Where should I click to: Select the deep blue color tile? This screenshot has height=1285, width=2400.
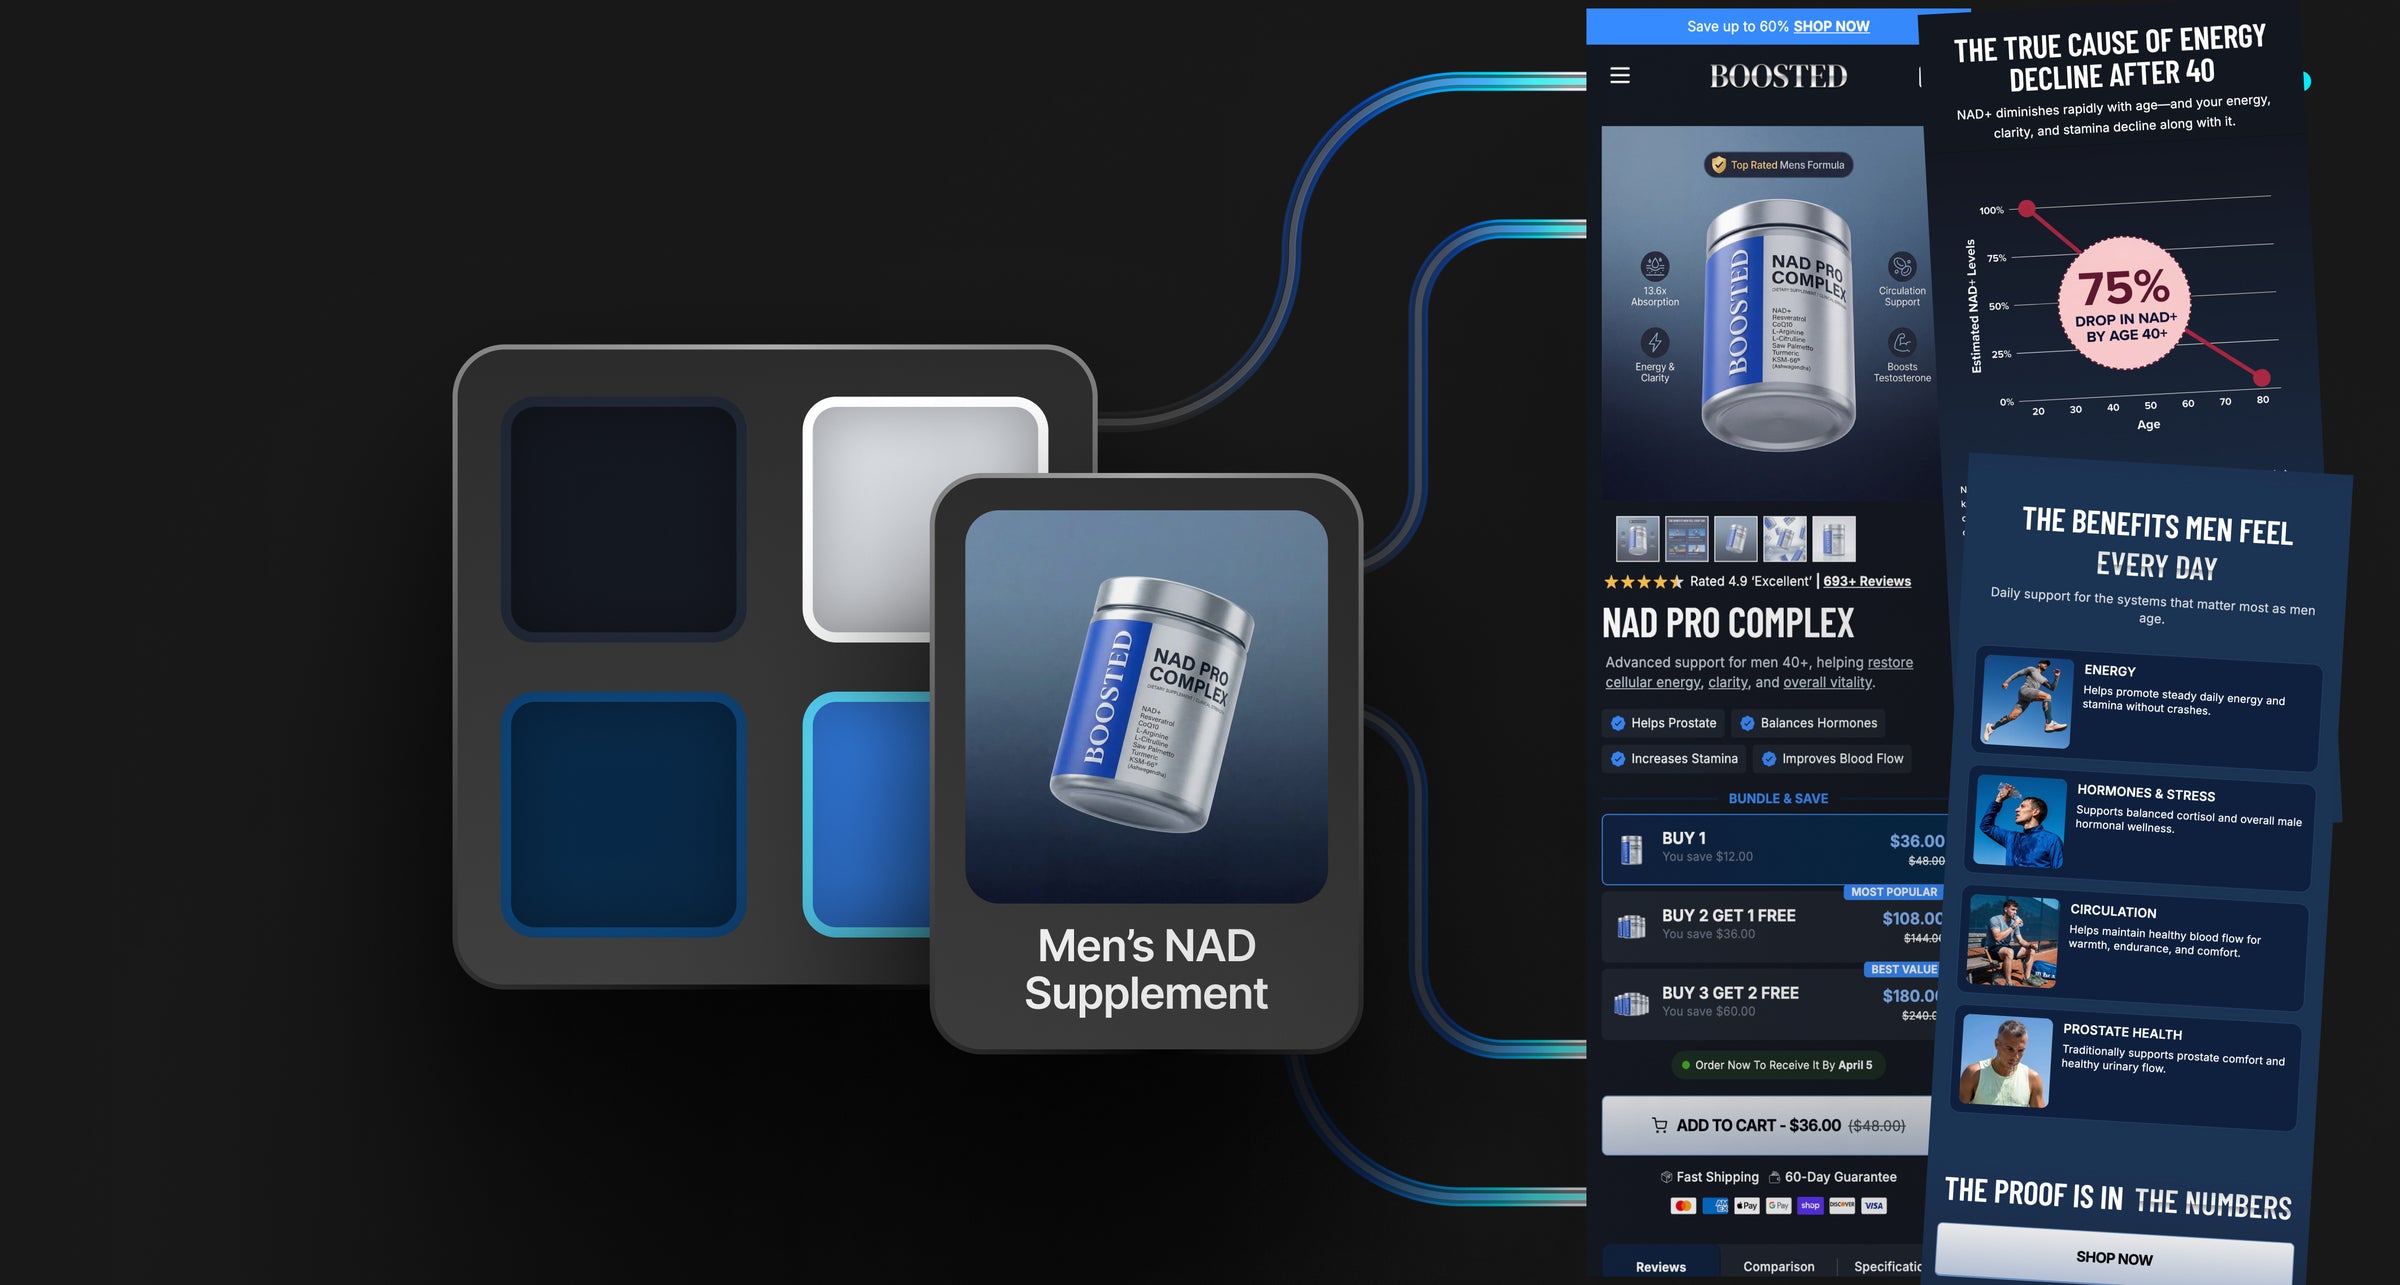pos(624,814)
